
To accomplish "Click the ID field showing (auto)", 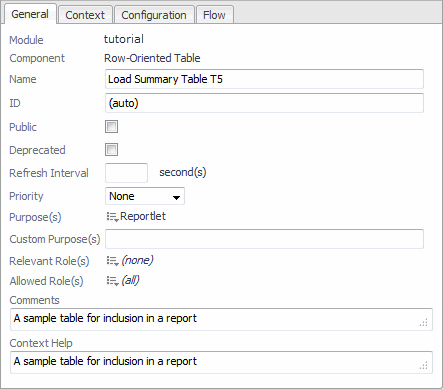I will (x=264, y=103).
